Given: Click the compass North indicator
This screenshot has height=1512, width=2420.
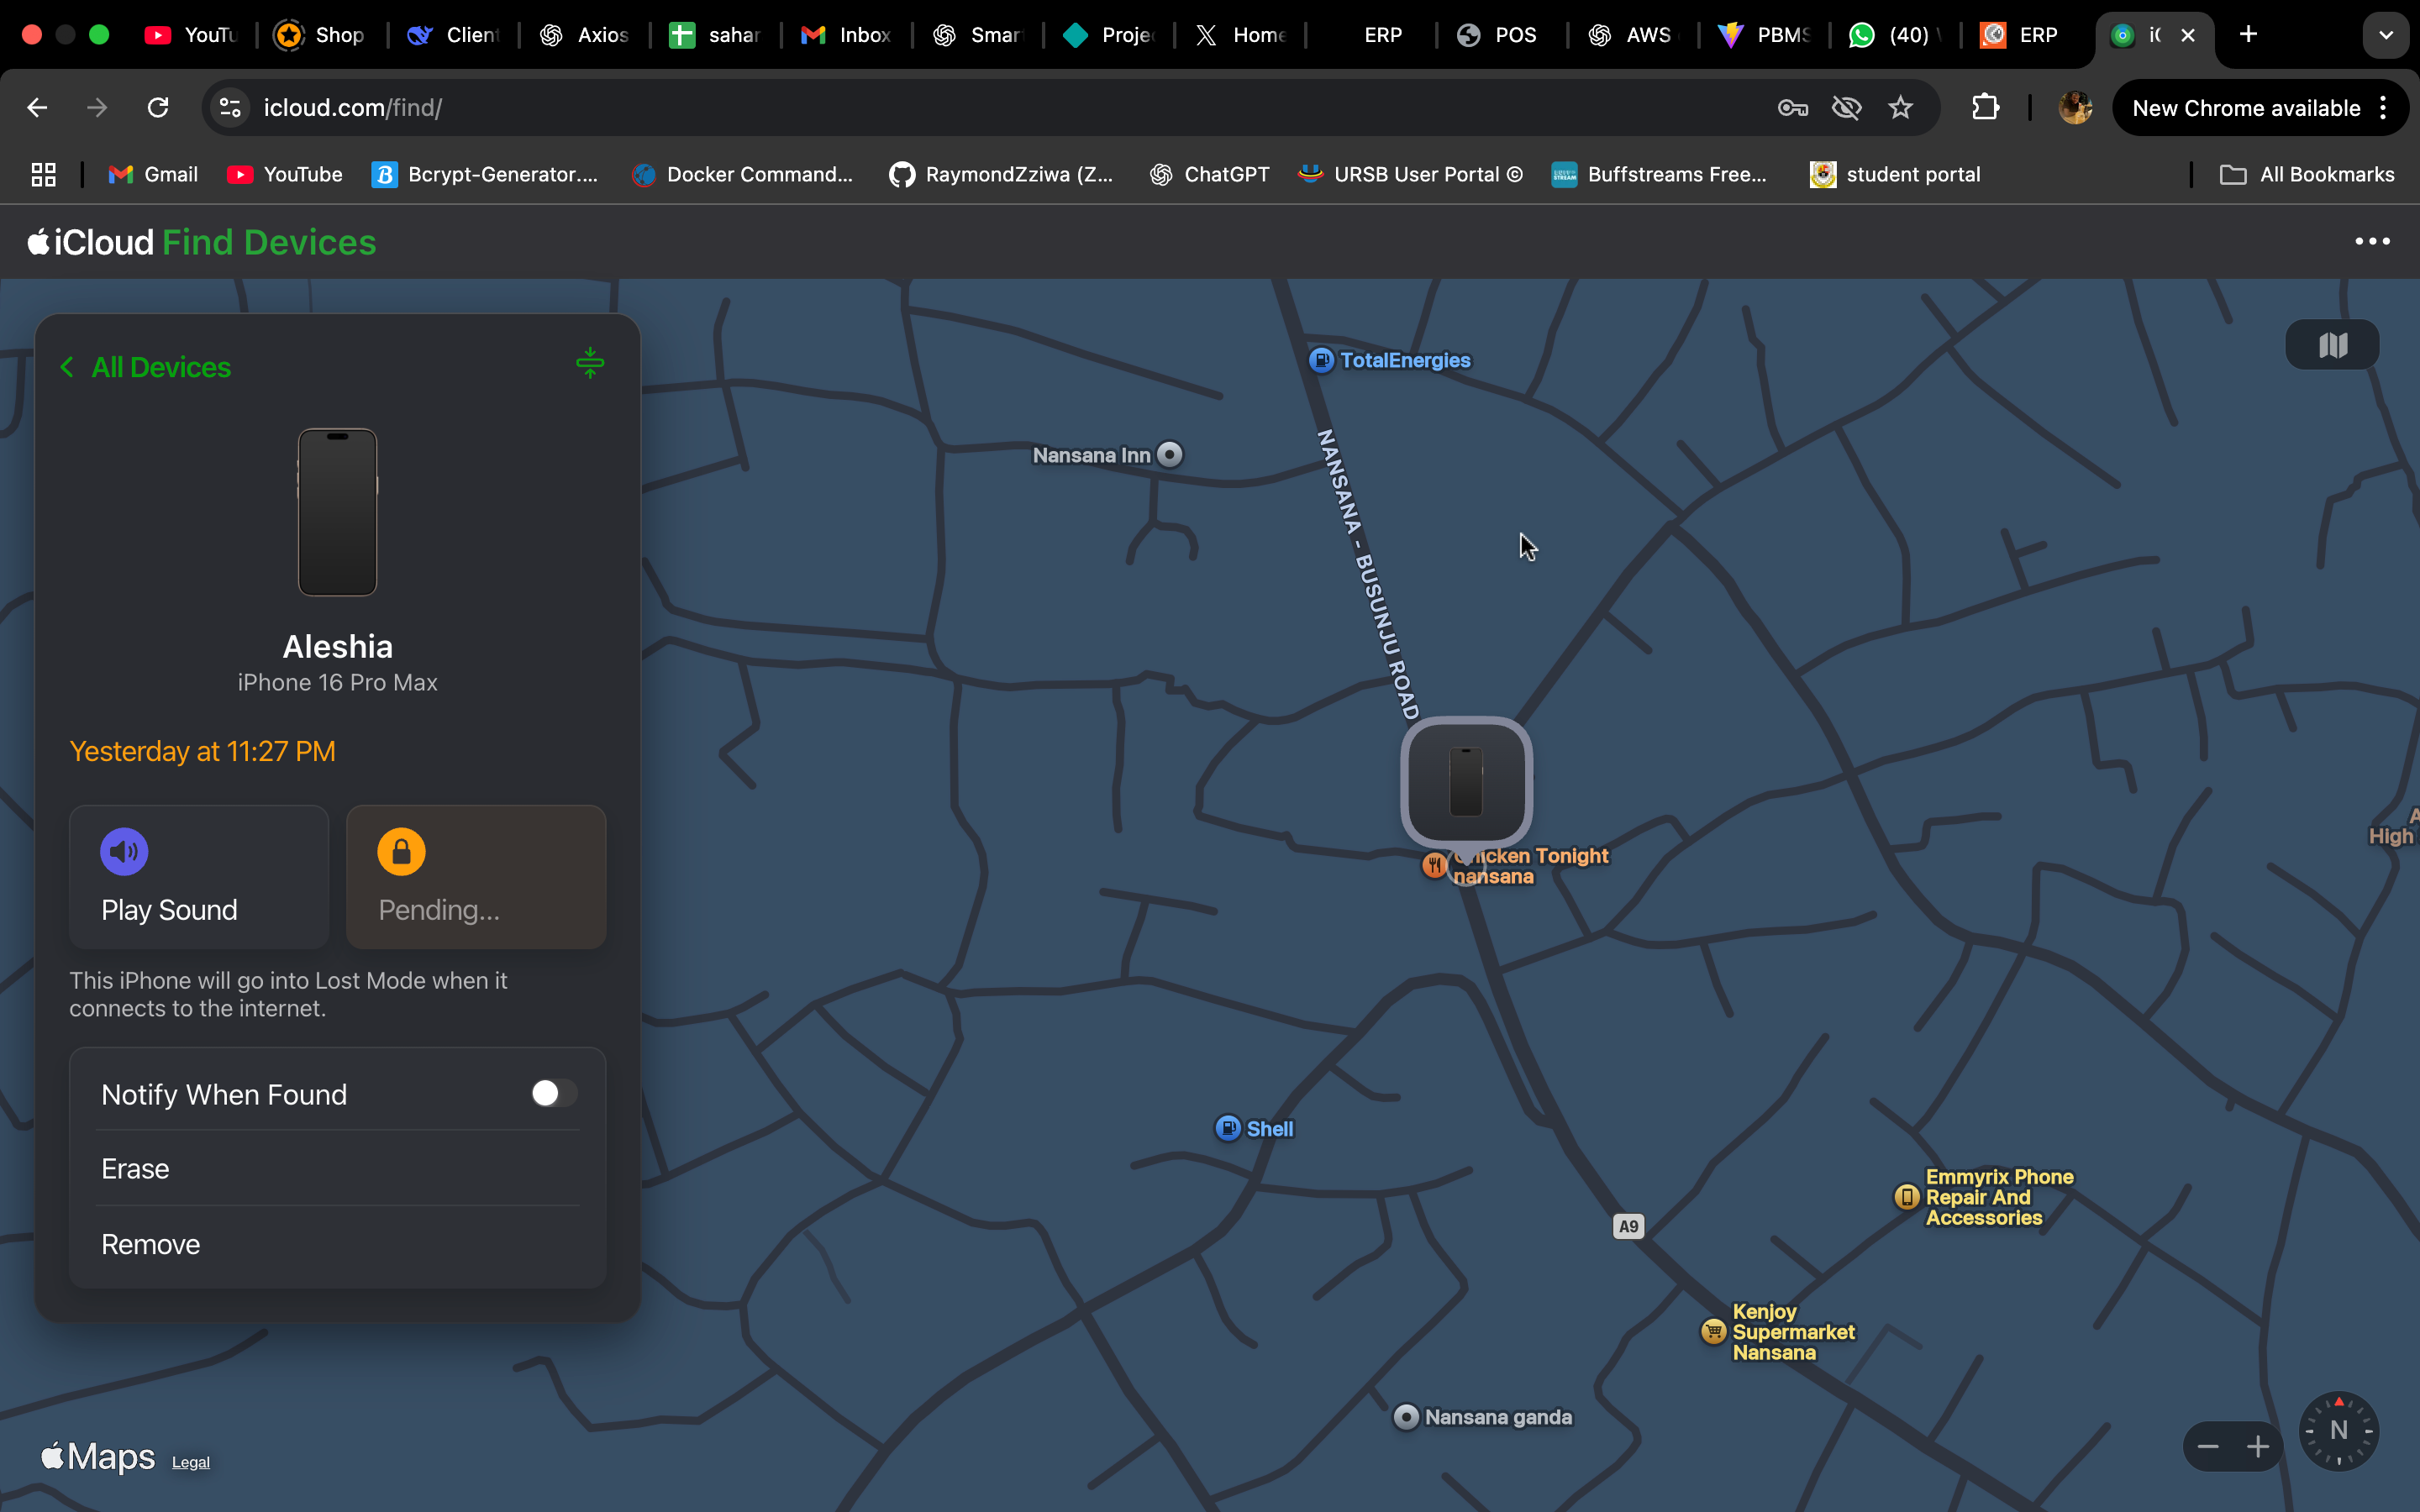Looking at the screenshot, I should pos(2338,1430).
